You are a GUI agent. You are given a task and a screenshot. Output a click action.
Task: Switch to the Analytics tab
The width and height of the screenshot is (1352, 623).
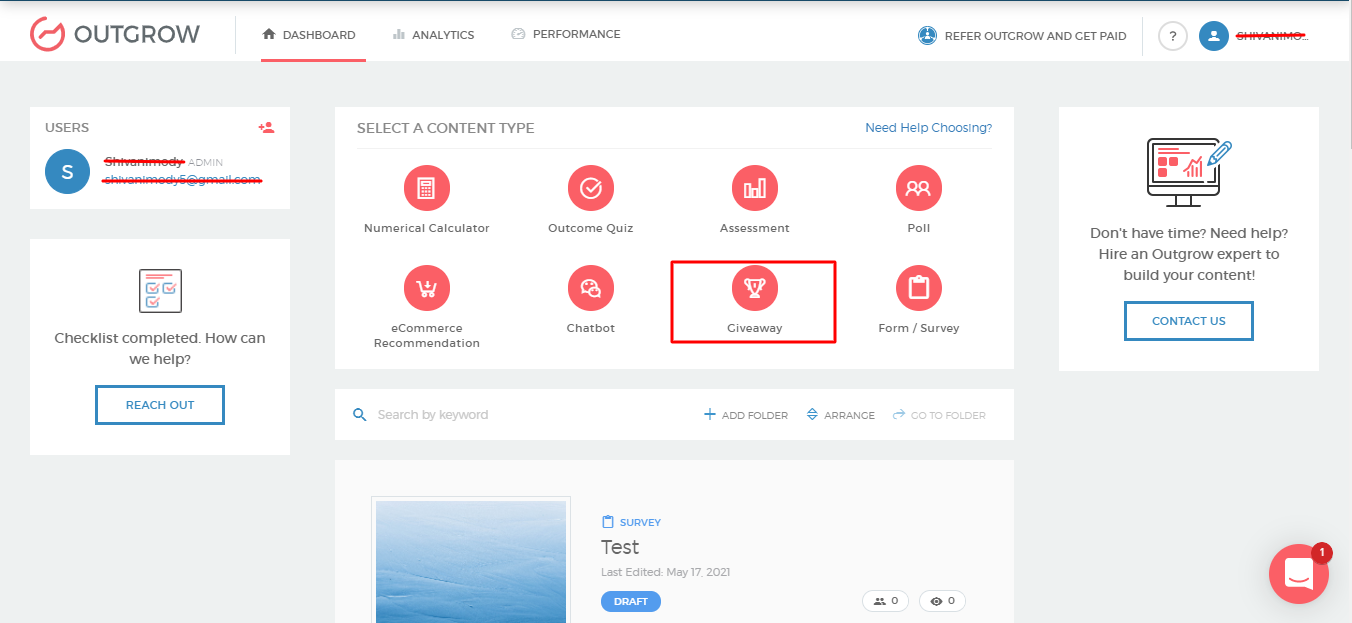(433, 35)
